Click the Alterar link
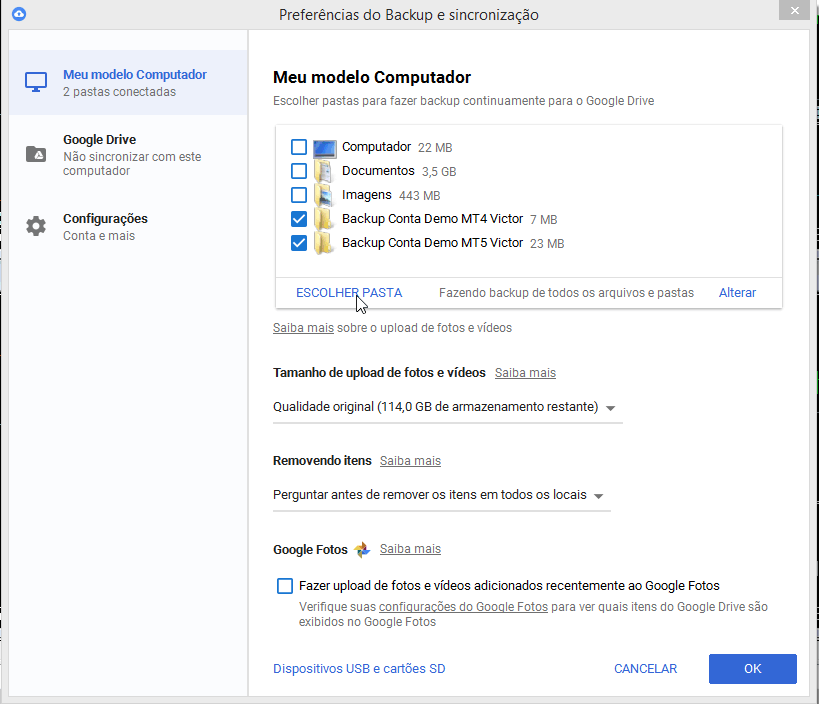Screen dimensions: 819x704 pos(737,293)
